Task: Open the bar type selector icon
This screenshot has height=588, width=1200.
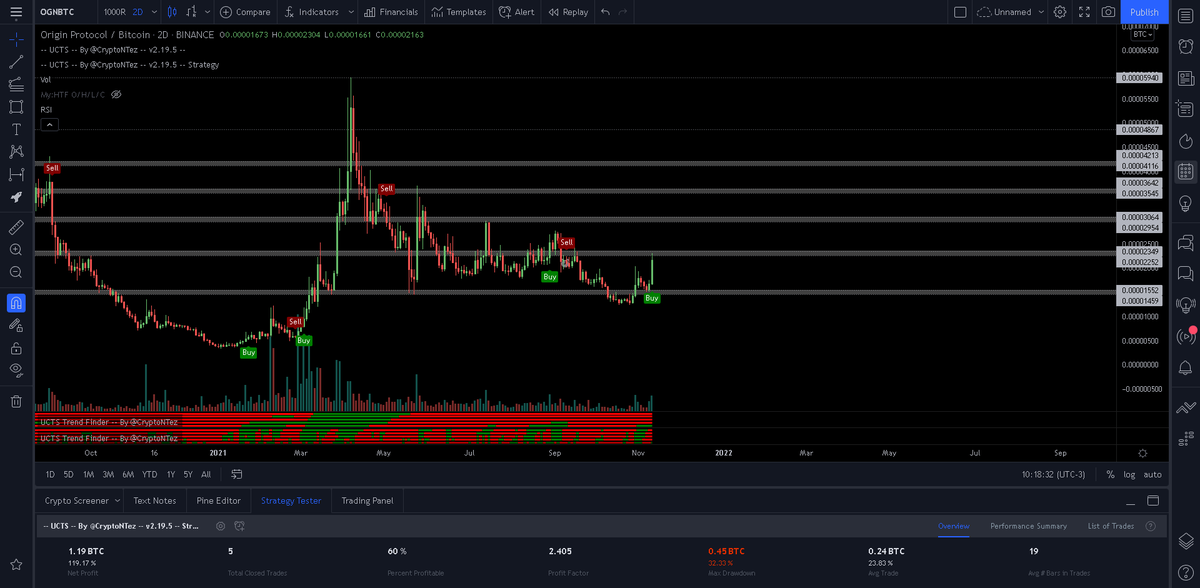Action: click(x=191, y=12)
